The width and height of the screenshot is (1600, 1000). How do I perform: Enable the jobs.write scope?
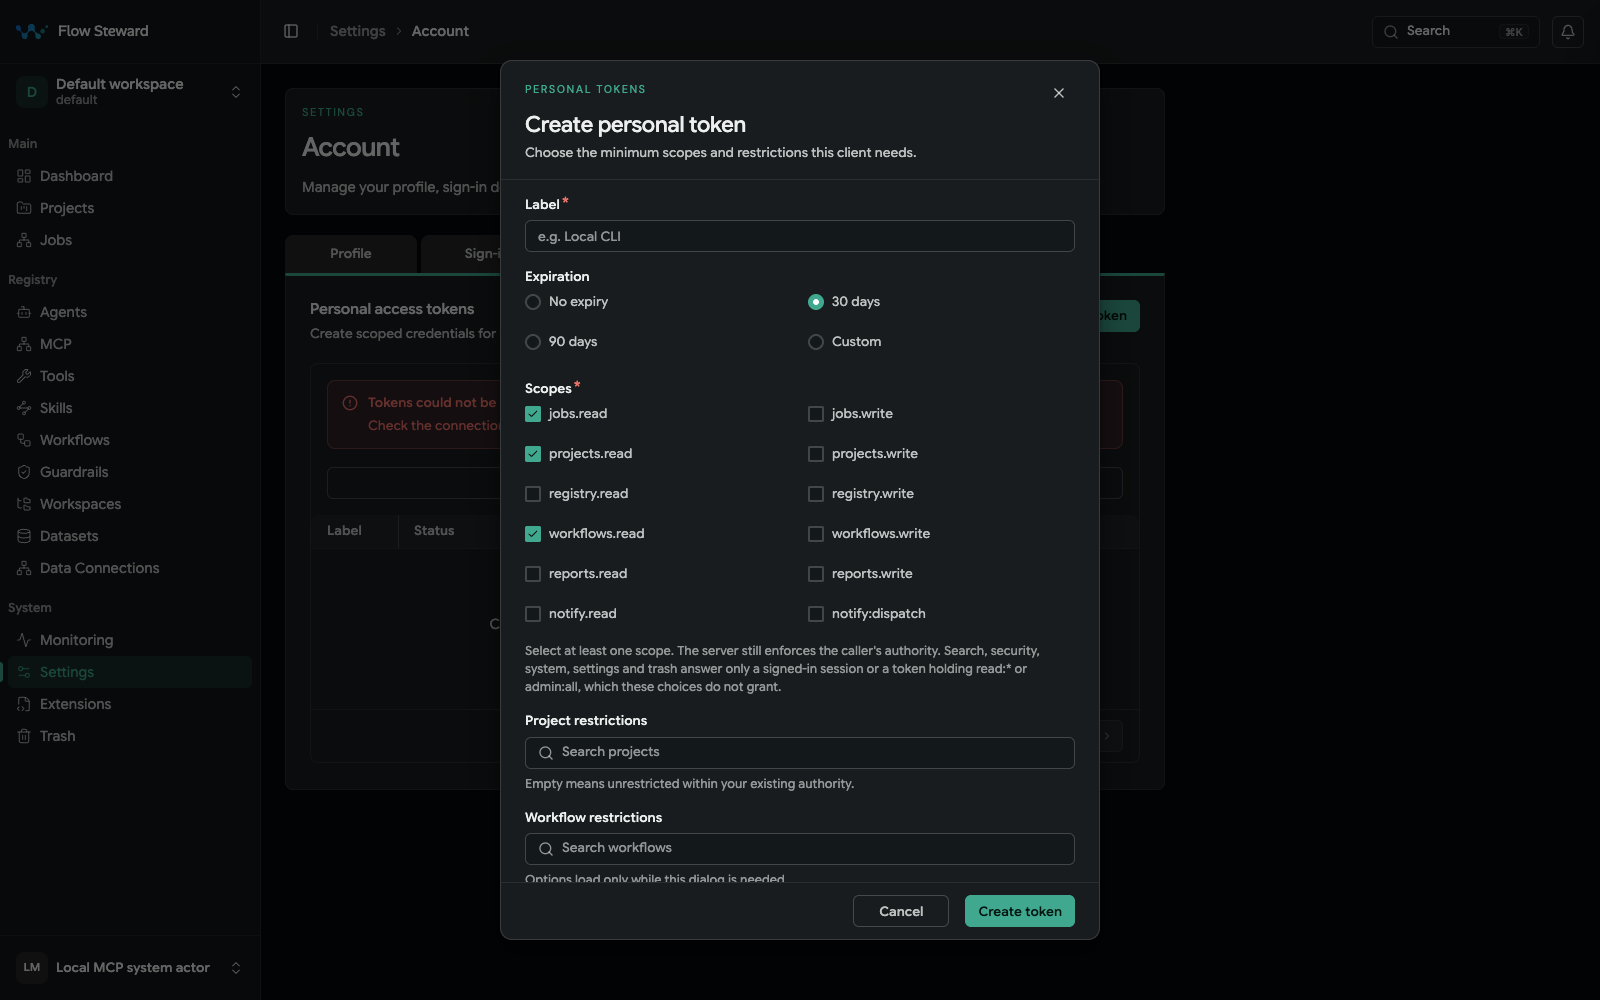pos(816,414)
